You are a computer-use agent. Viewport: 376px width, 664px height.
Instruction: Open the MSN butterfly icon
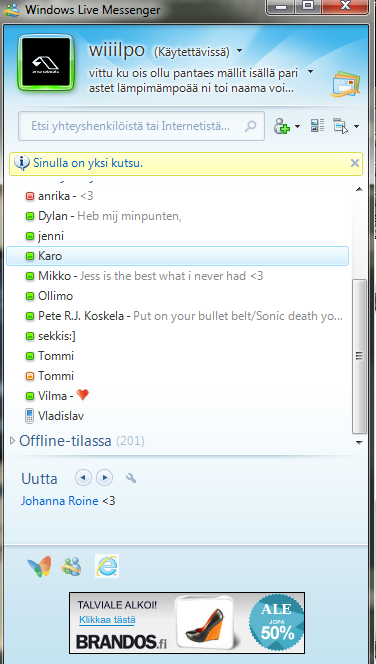coord(39,567)
